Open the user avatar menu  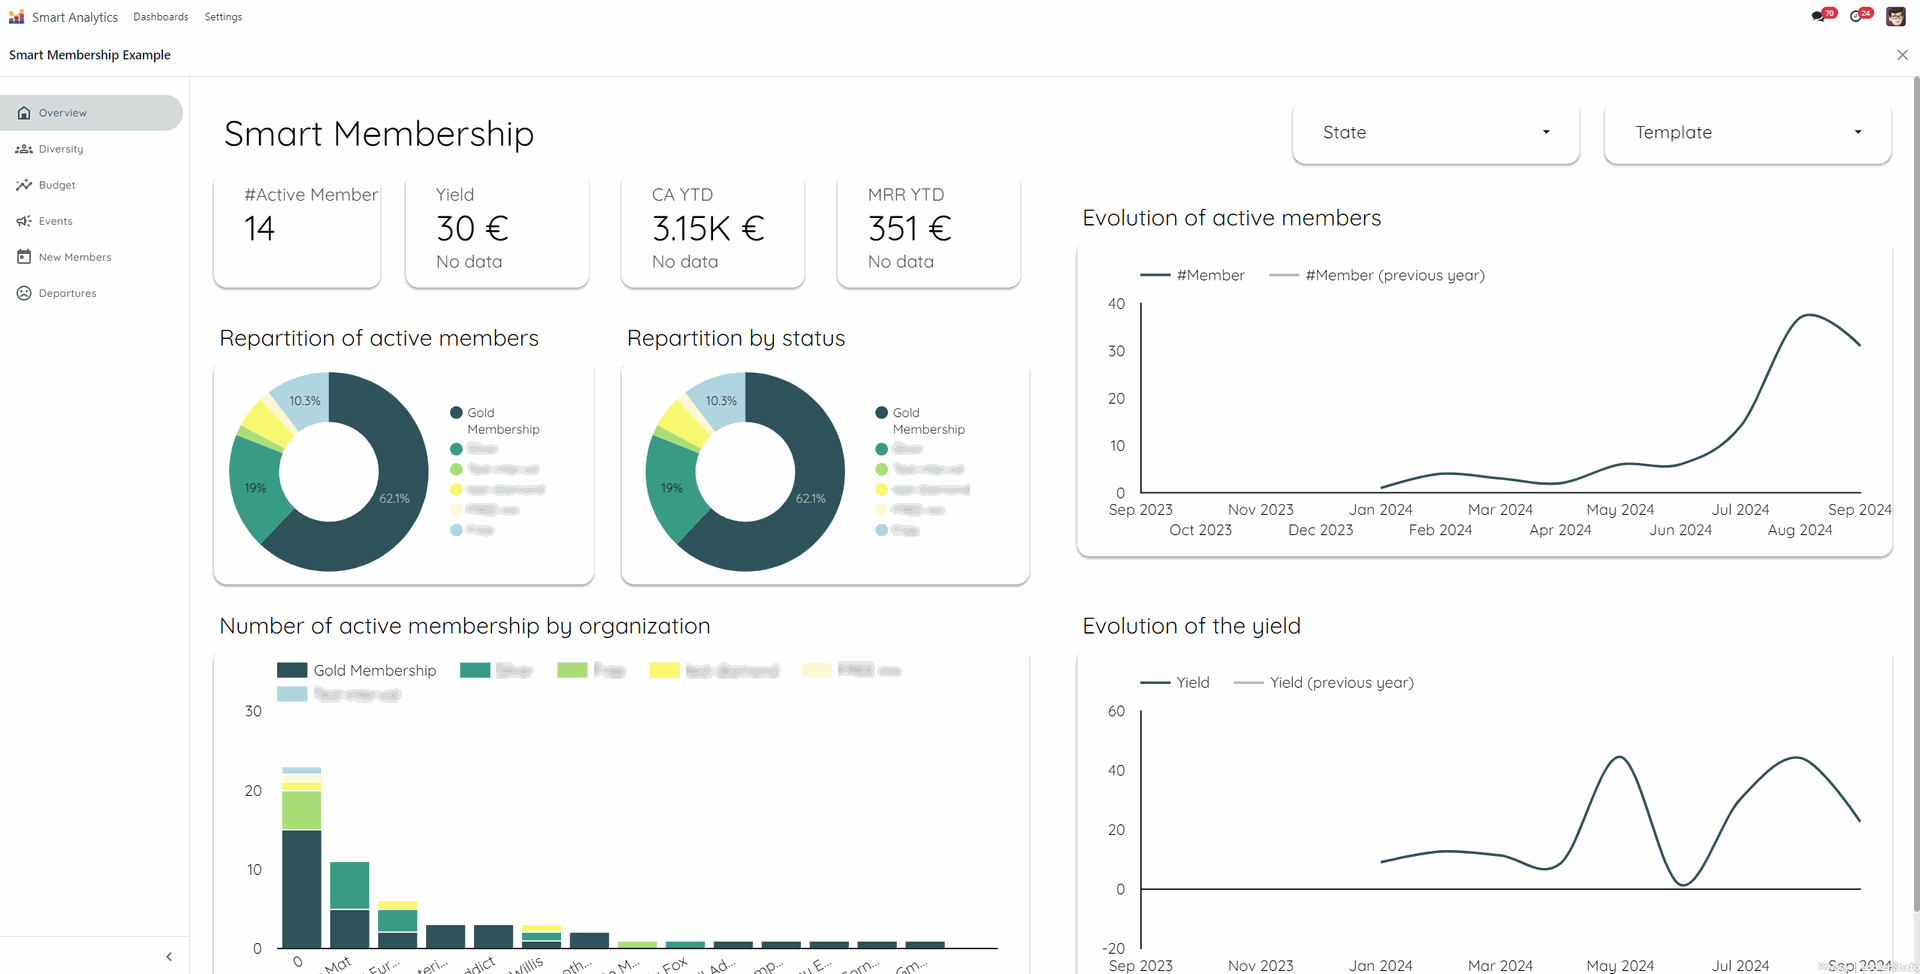(x=1895, y=17)
